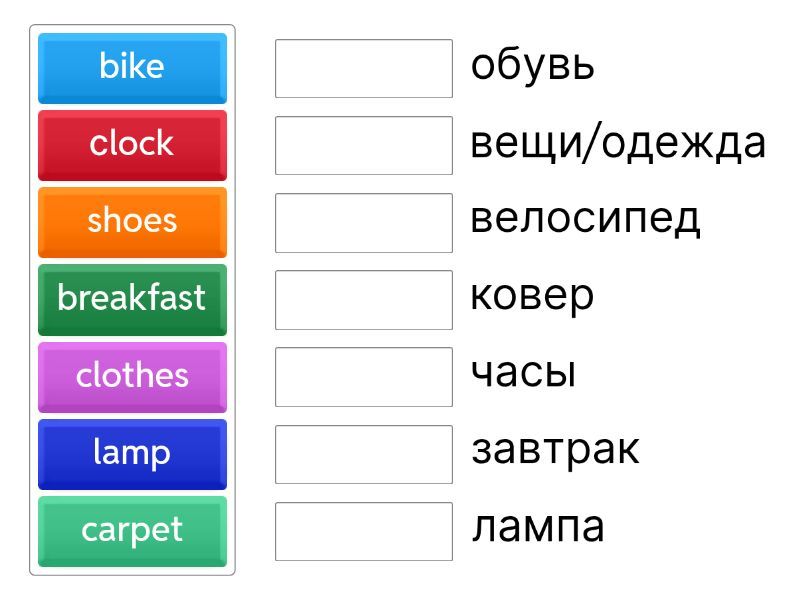Choose the purple 'clothes' tile
Screen dimensions: 800x600
tap(132, 376)
